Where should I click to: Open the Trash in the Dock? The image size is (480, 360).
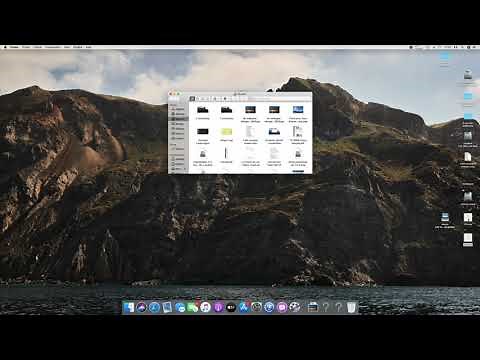pyautogui.click(x=351, y=307)
